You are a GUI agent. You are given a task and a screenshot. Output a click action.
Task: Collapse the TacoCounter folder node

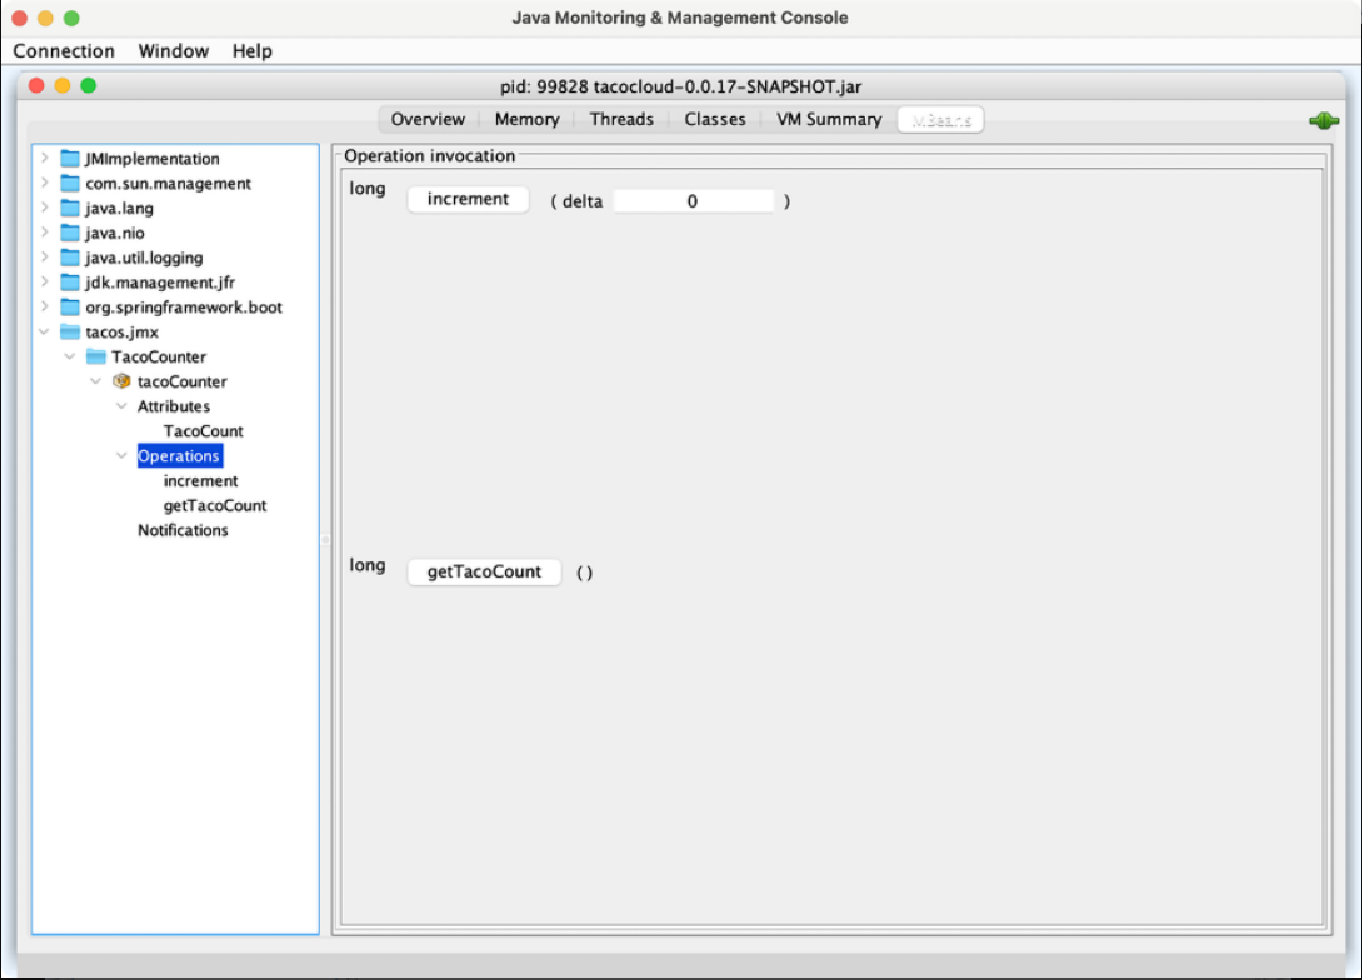click(70, 357)
